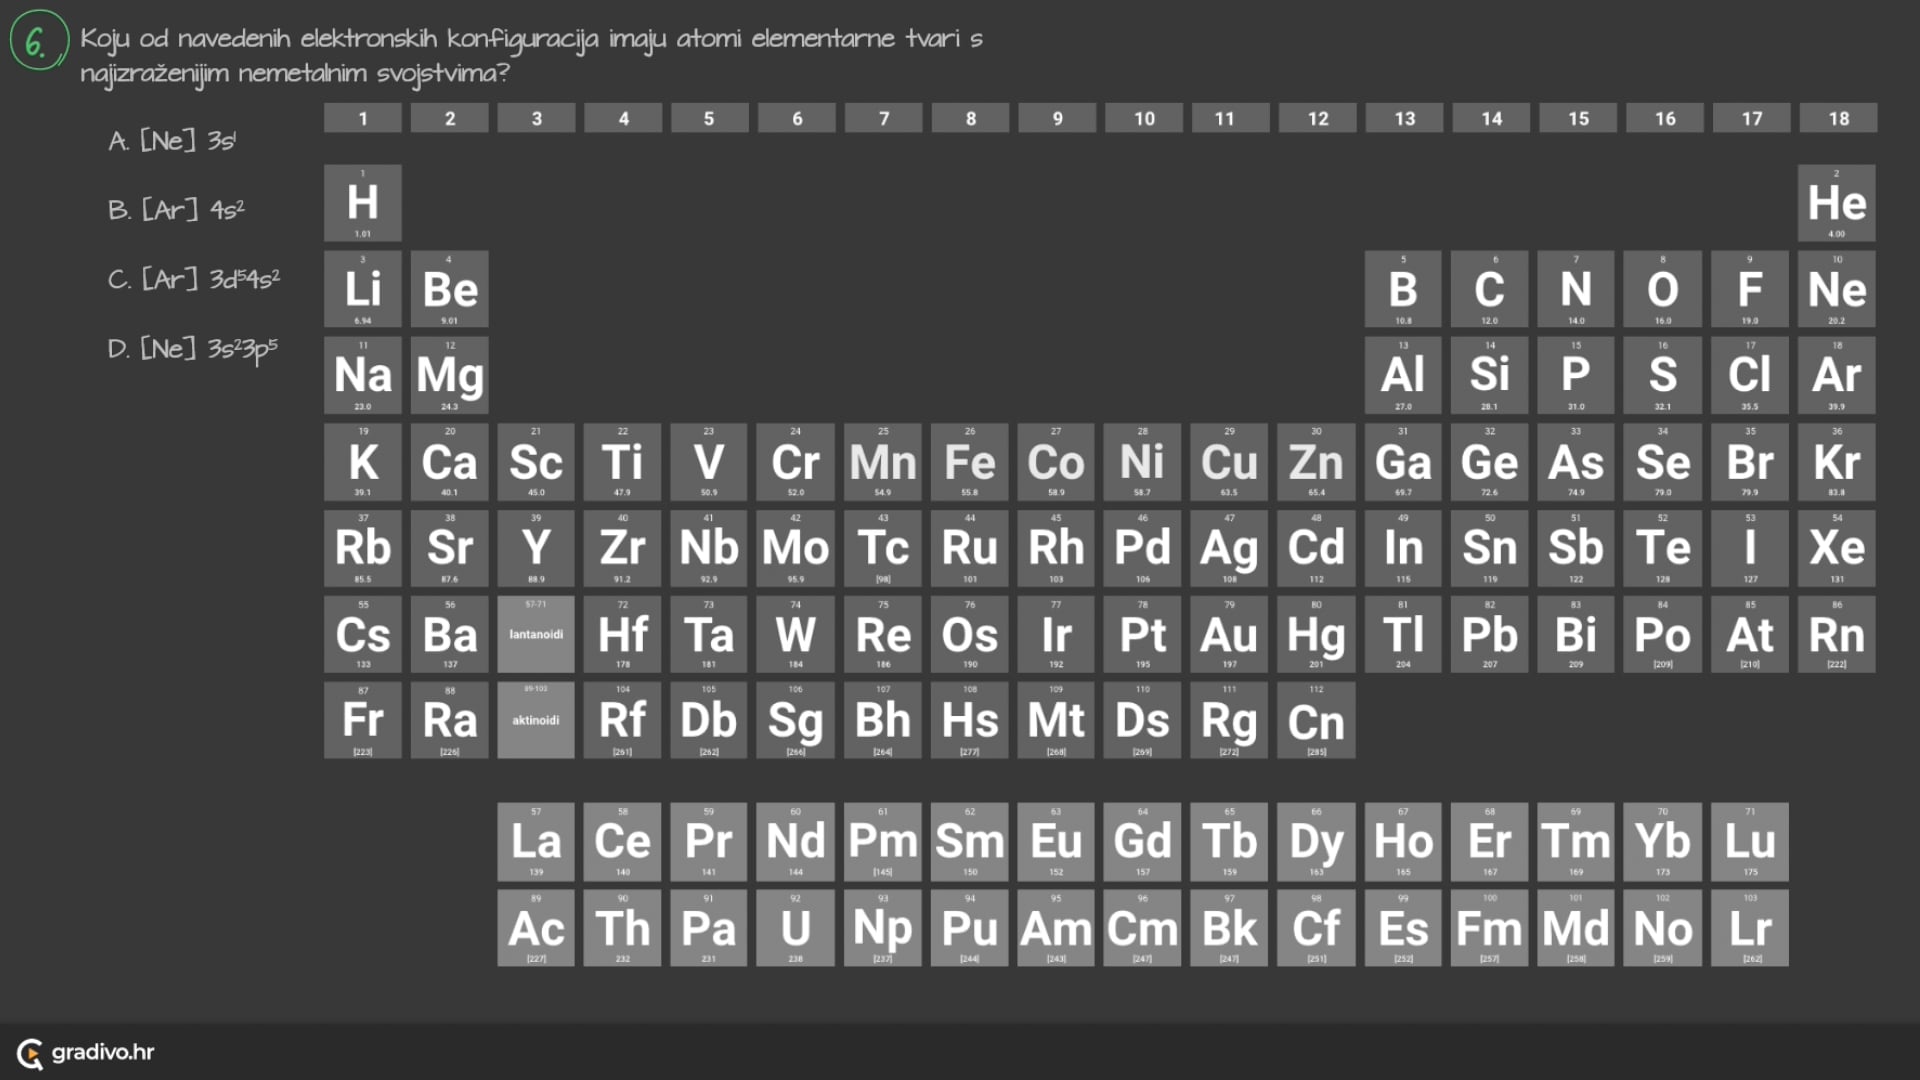This screenshot has width=1920, height=1080.
Task: Select the group 18 column header
Action: (x=1838, y=118)
